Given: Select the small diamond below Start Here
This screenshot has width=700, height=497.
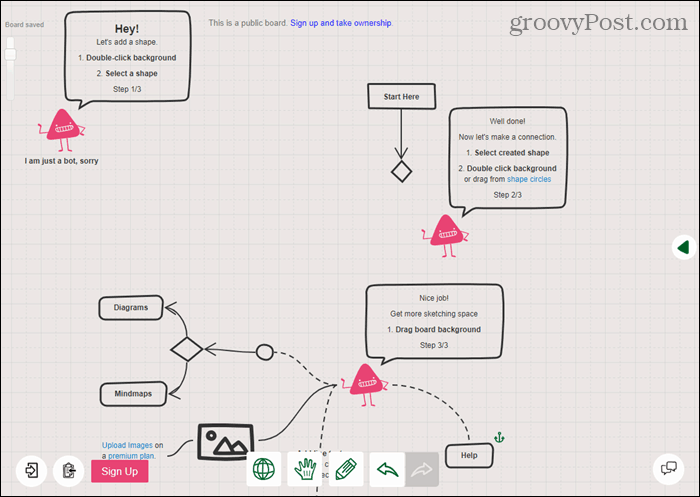Looking at the screenshot, I should coord(401,171).
